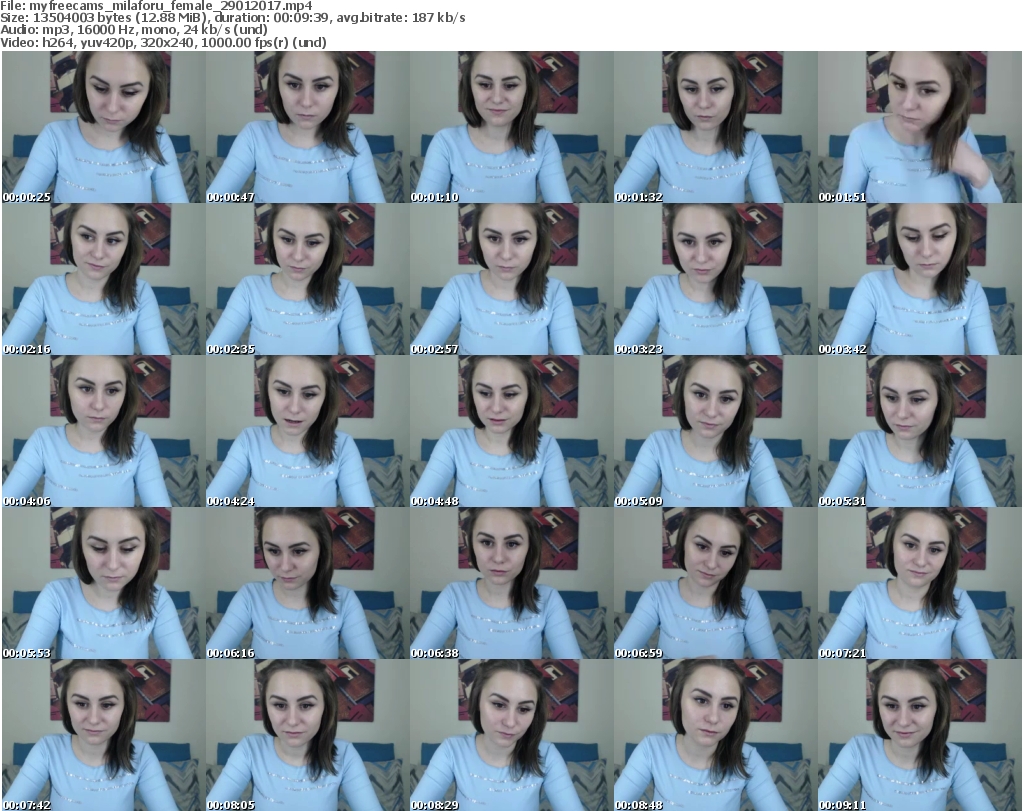Pick the 00:05:31 video frame
This screenshot has width=1024, height=811.
(x=920, y=432)
